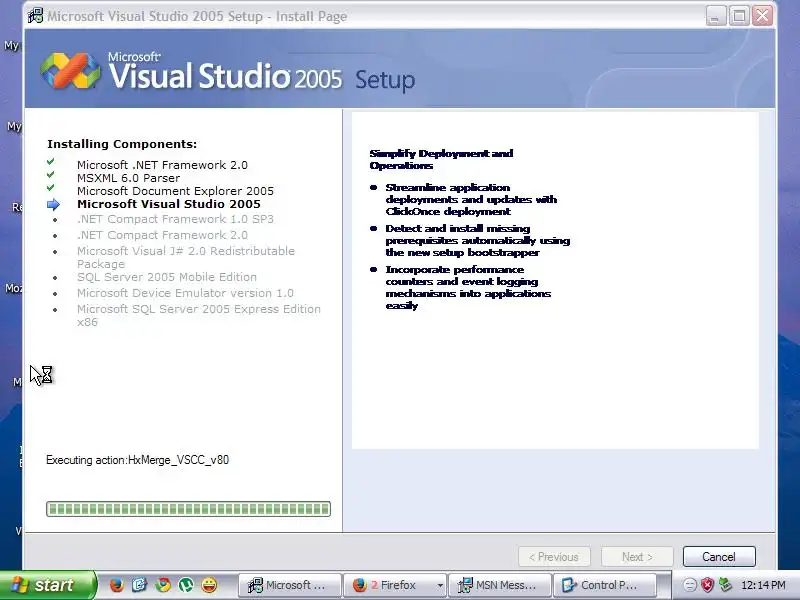Expand Firefox taskbar group dropdown arrow
Image resolution: width=800 pixels, height=600 pixels.
(440, 585)
